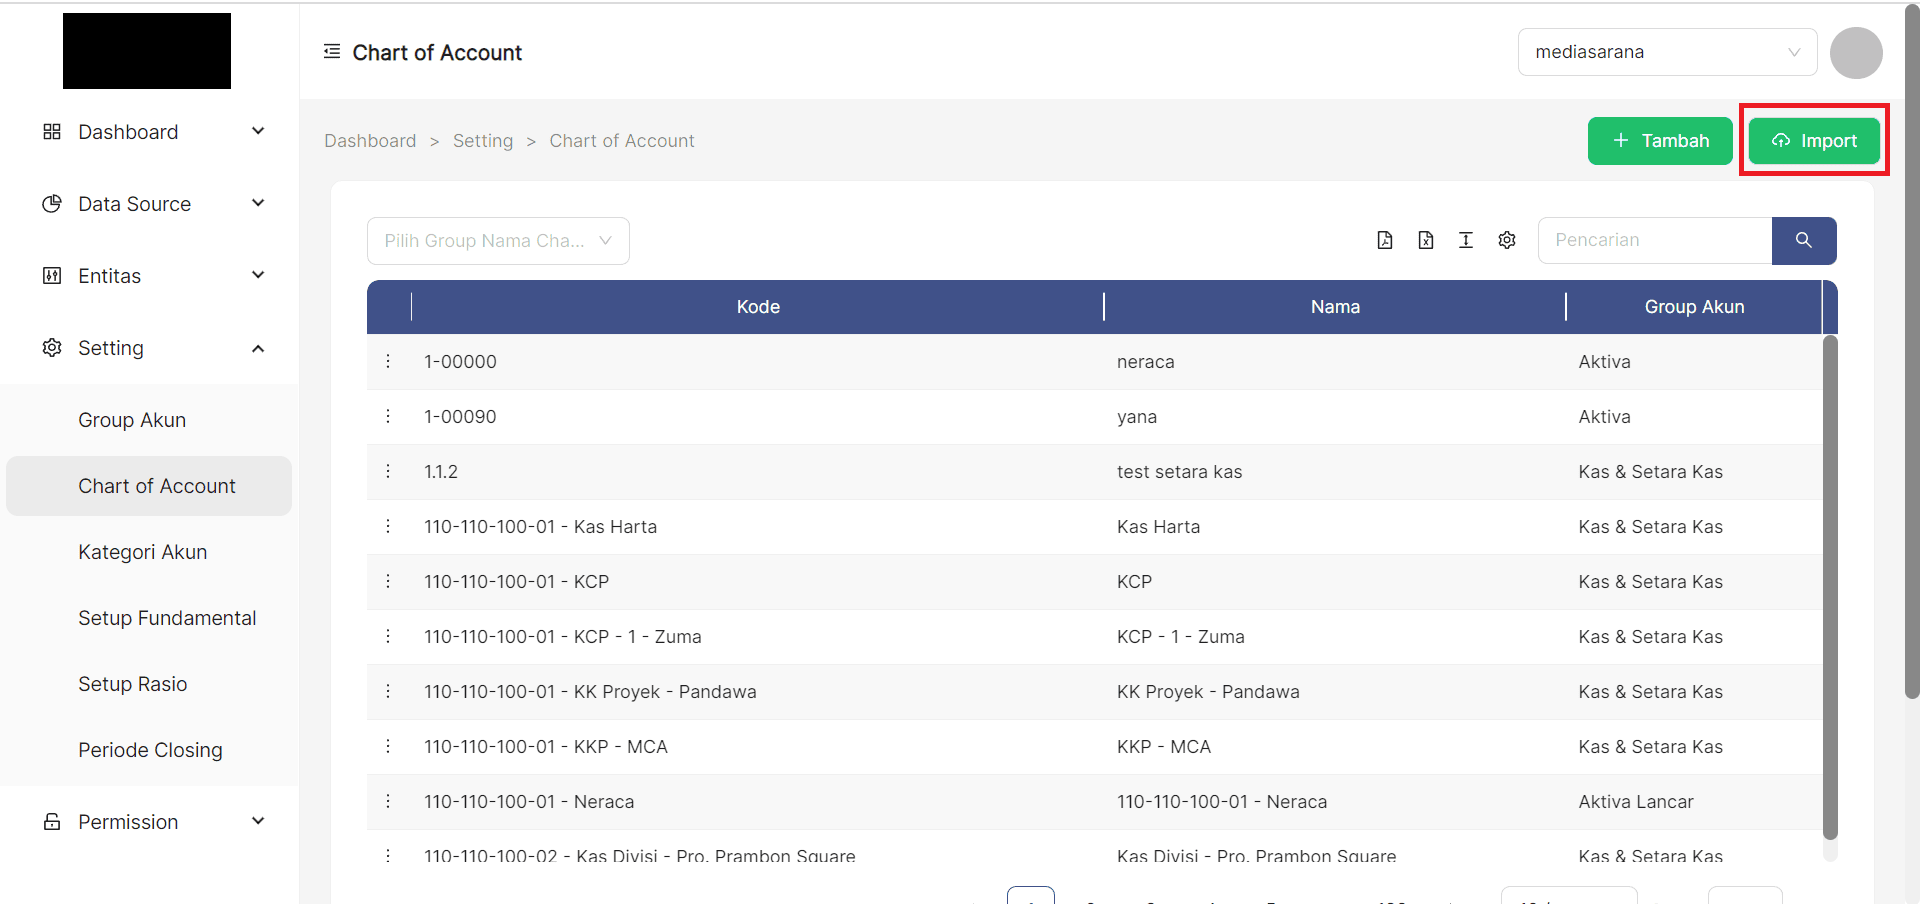This screenshot has width=1920, height=904.
Task: Click the Import button
Action: (1814, 140)
